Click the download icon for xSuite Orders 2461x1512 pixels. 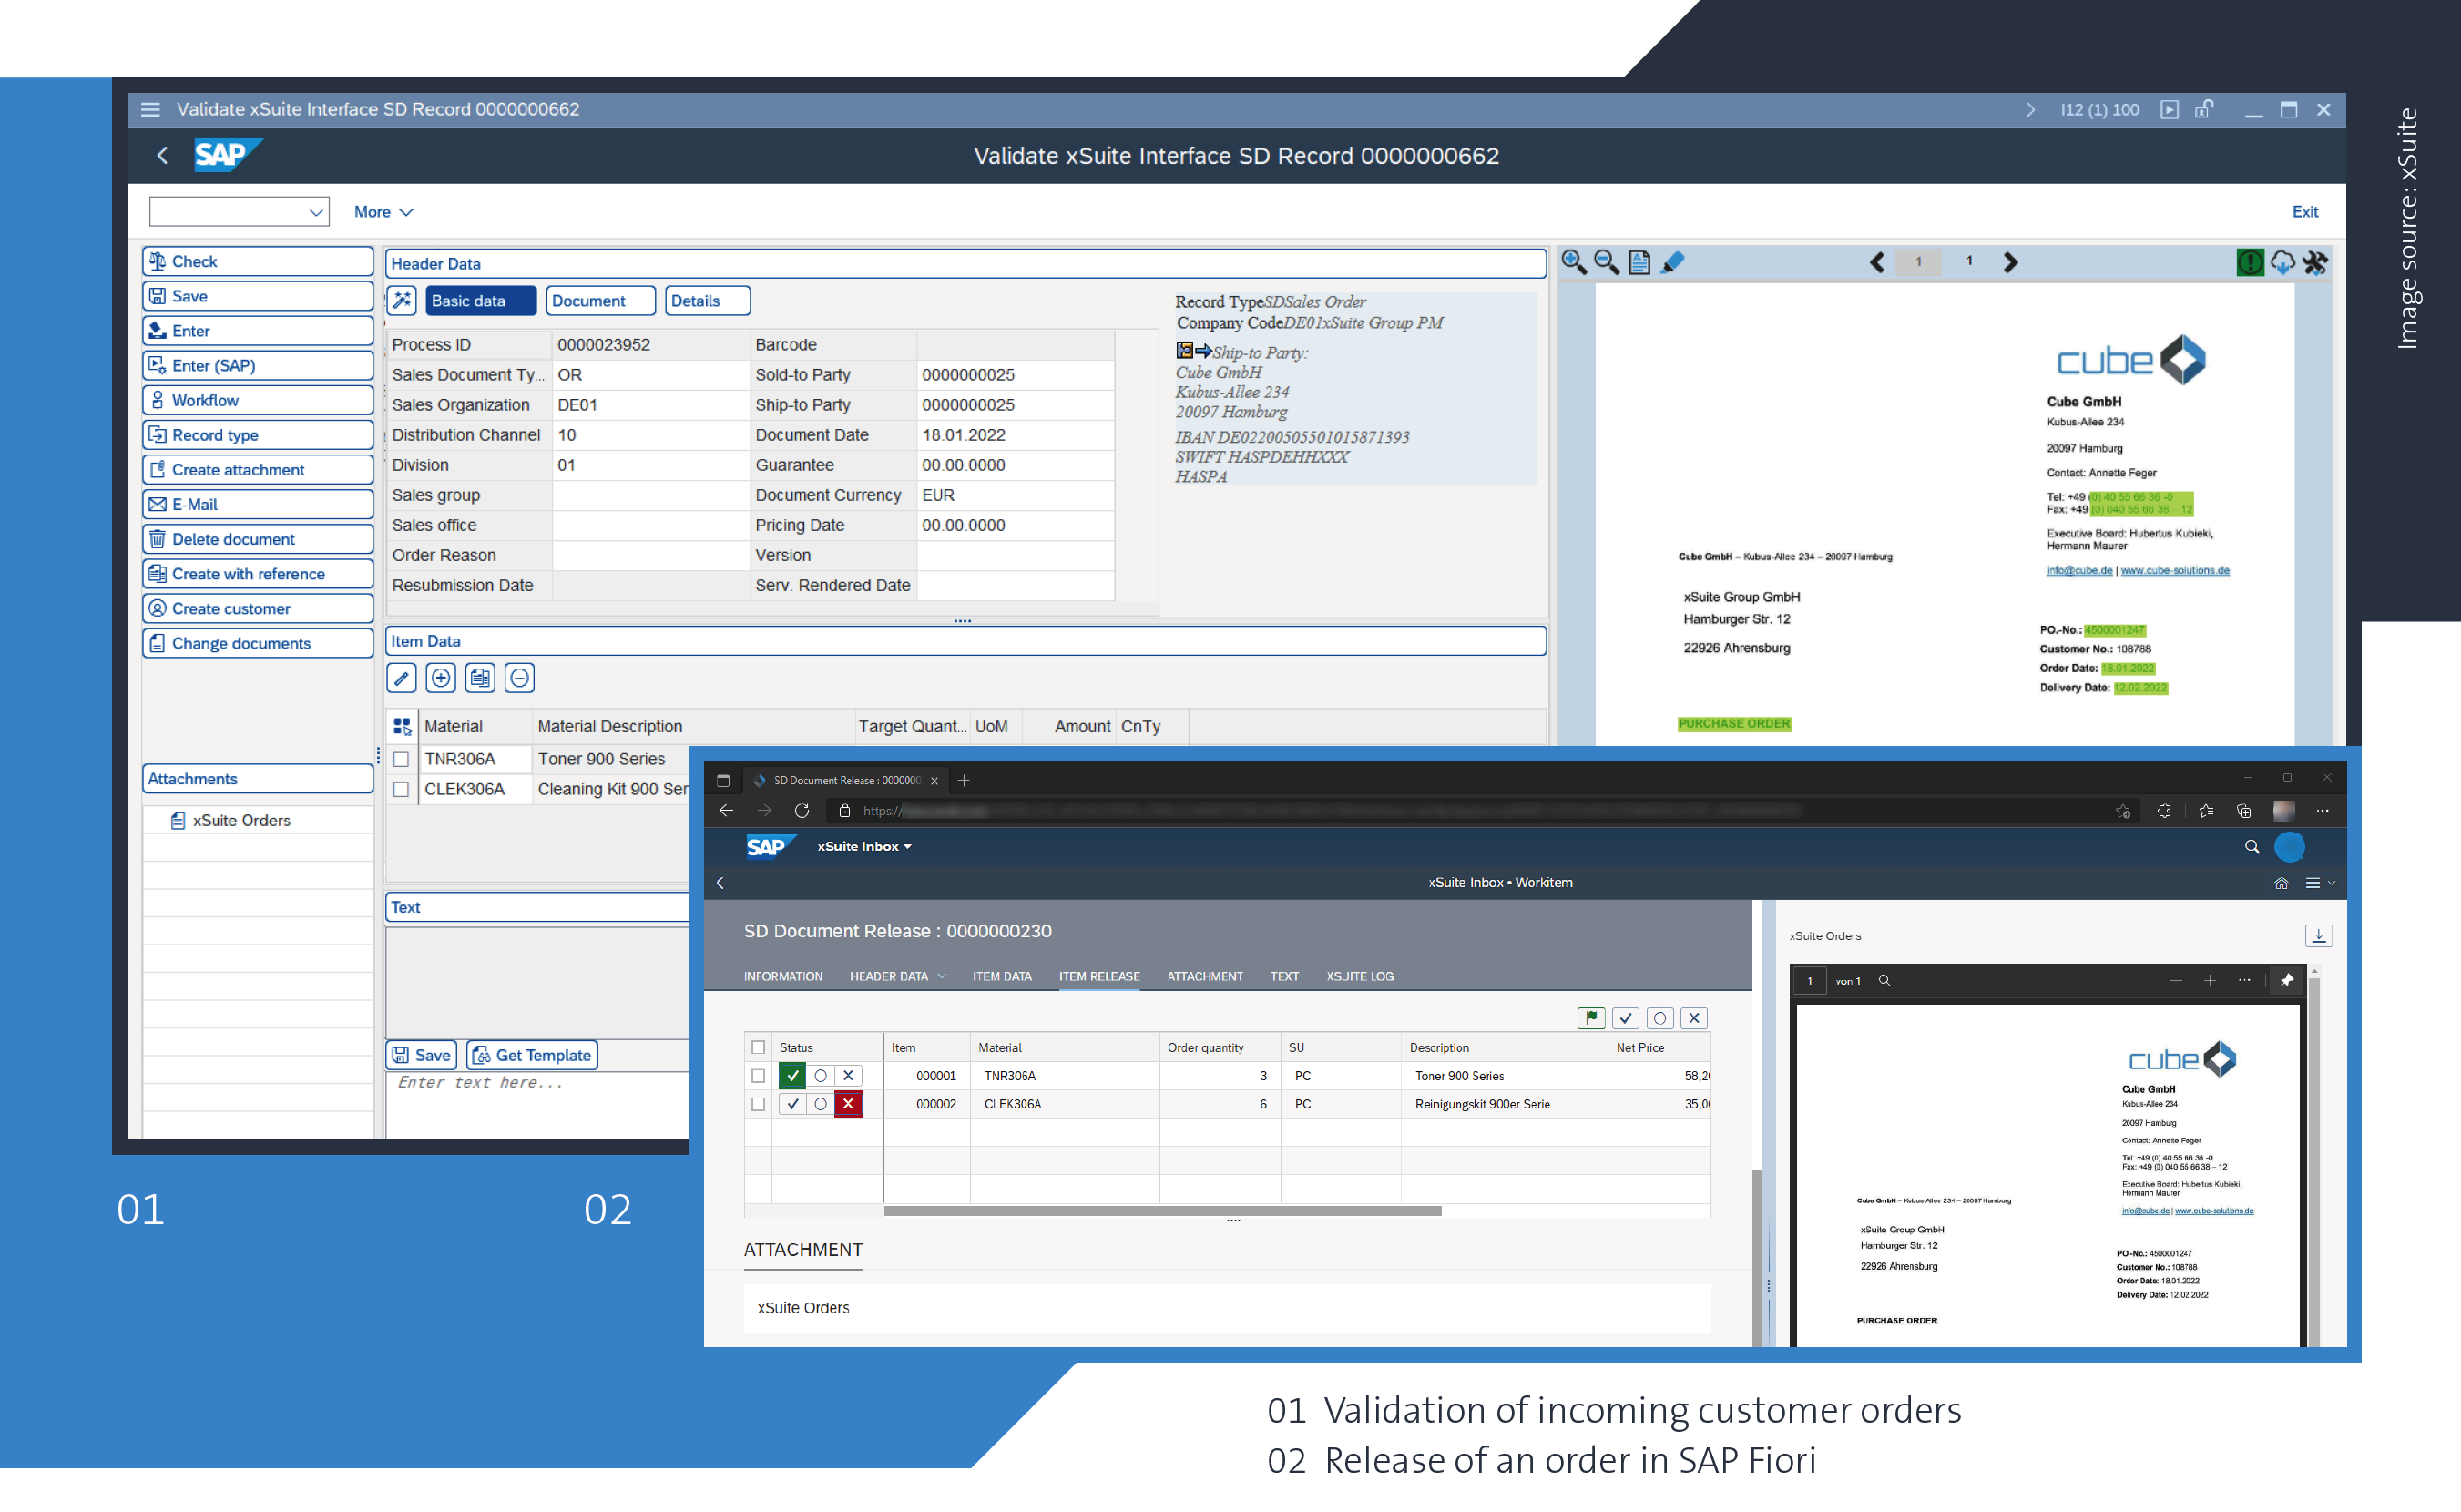2318,936
